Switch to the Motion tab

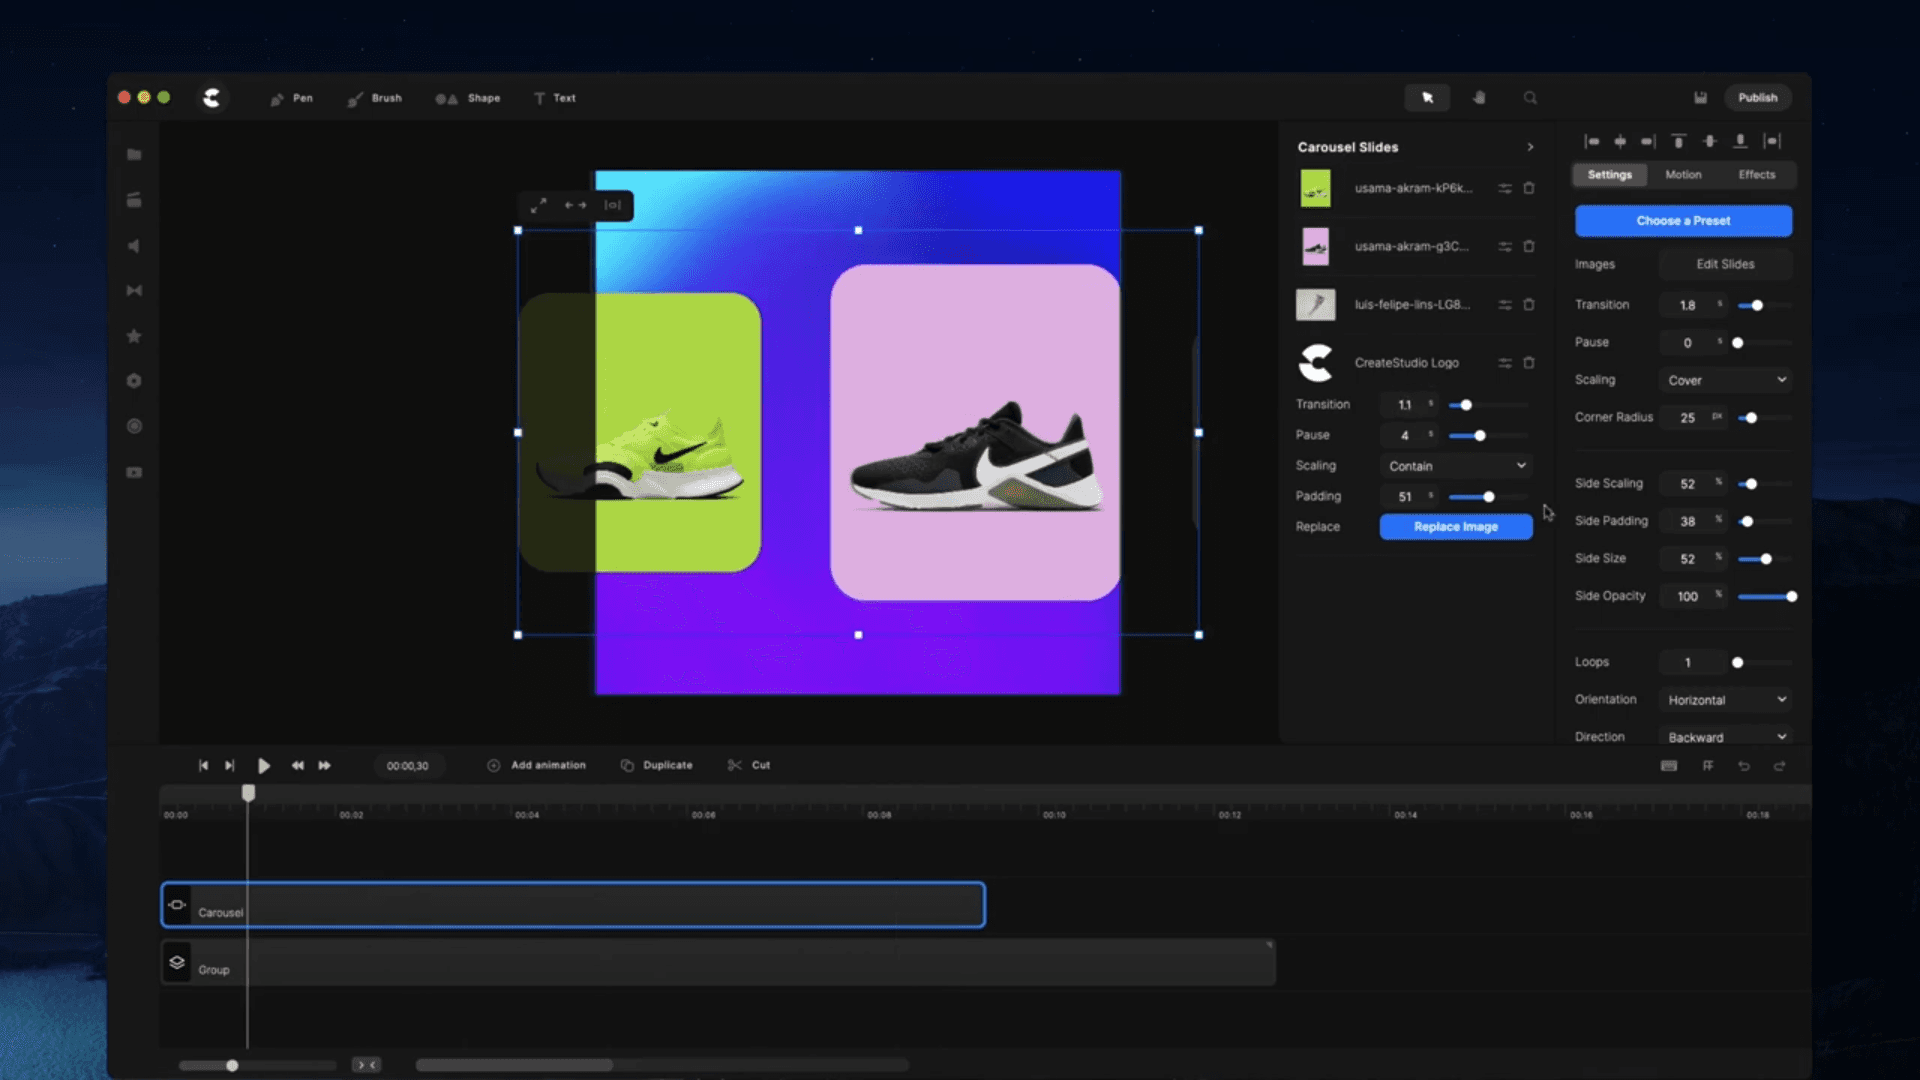coord(1683,175)
